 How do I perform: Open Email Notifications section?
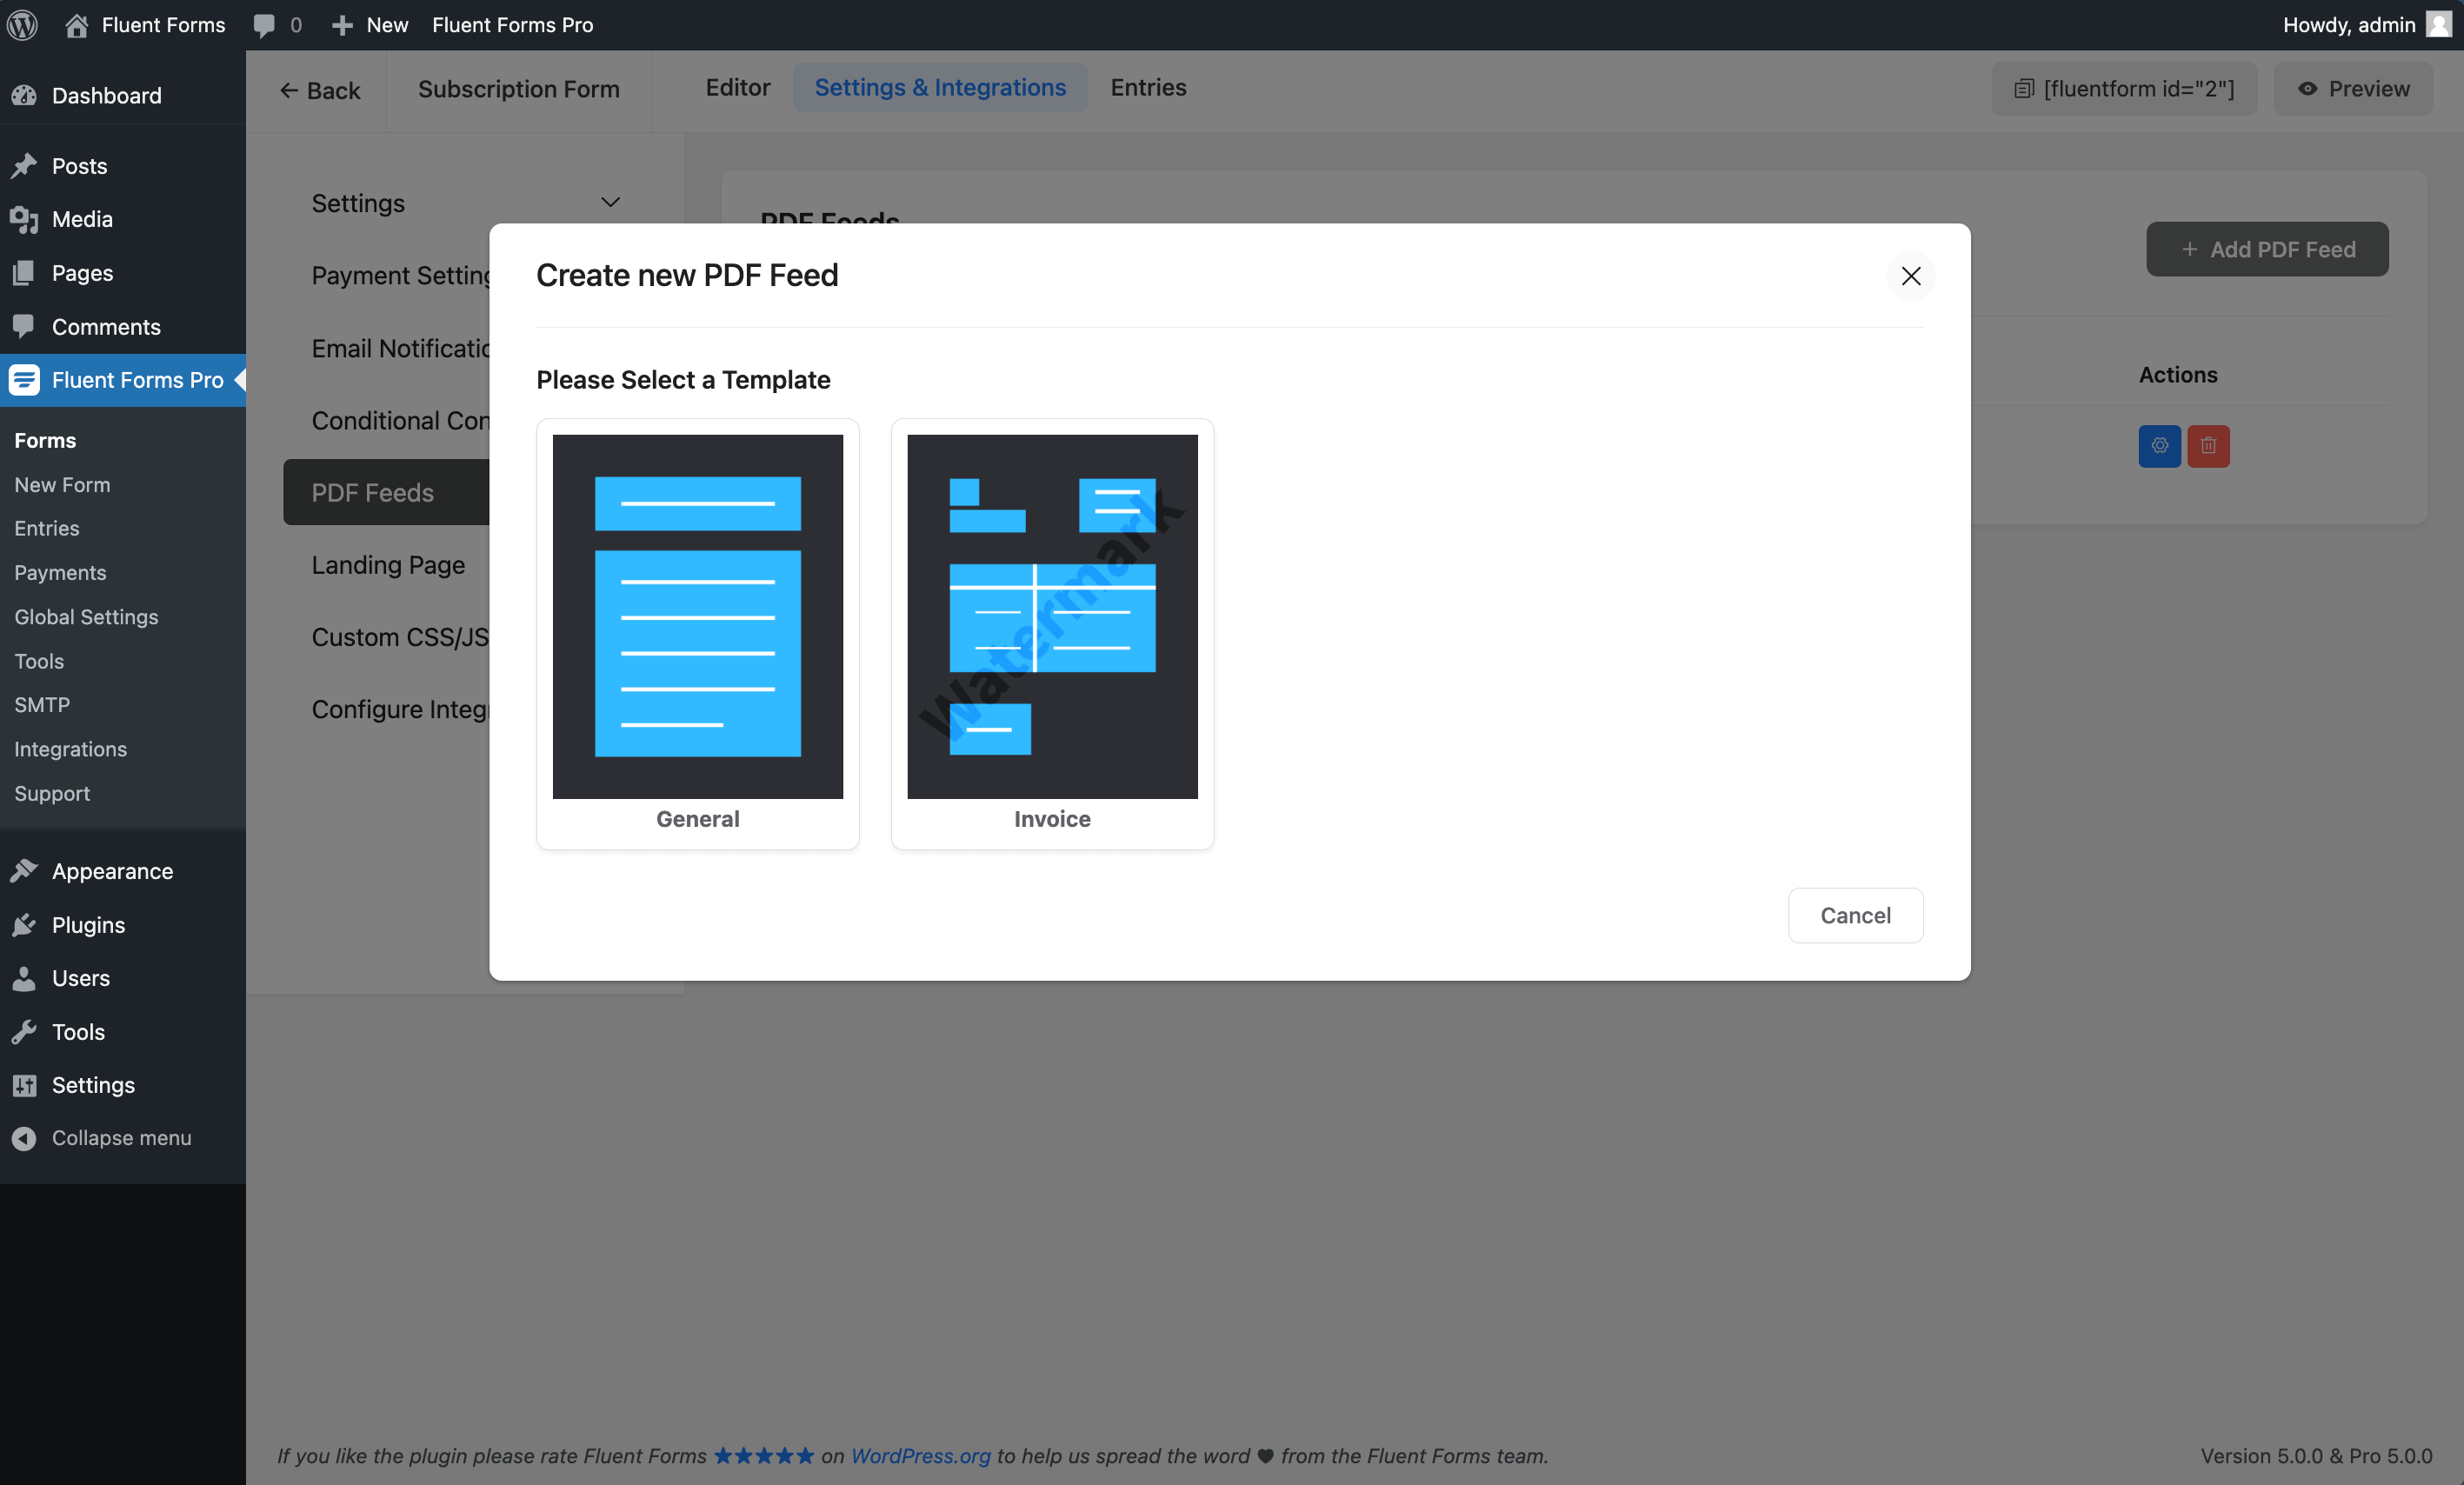coord(400,348)
